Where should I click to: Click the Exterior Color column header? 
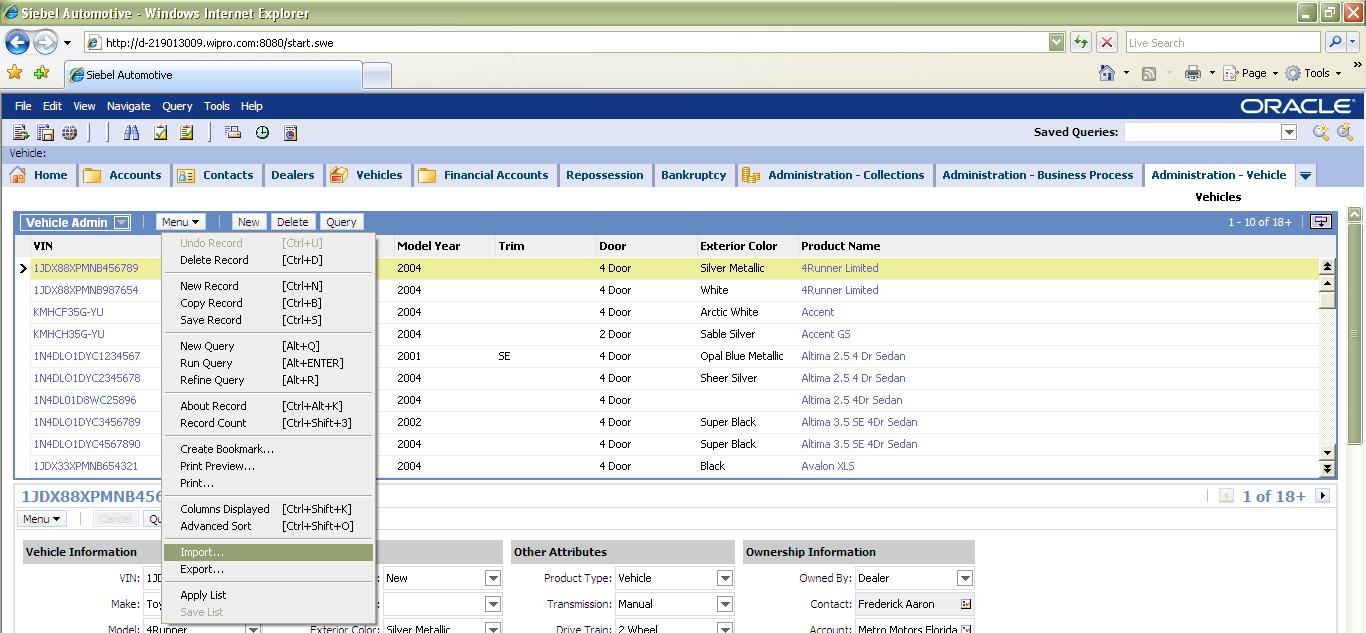pos(739,246)
